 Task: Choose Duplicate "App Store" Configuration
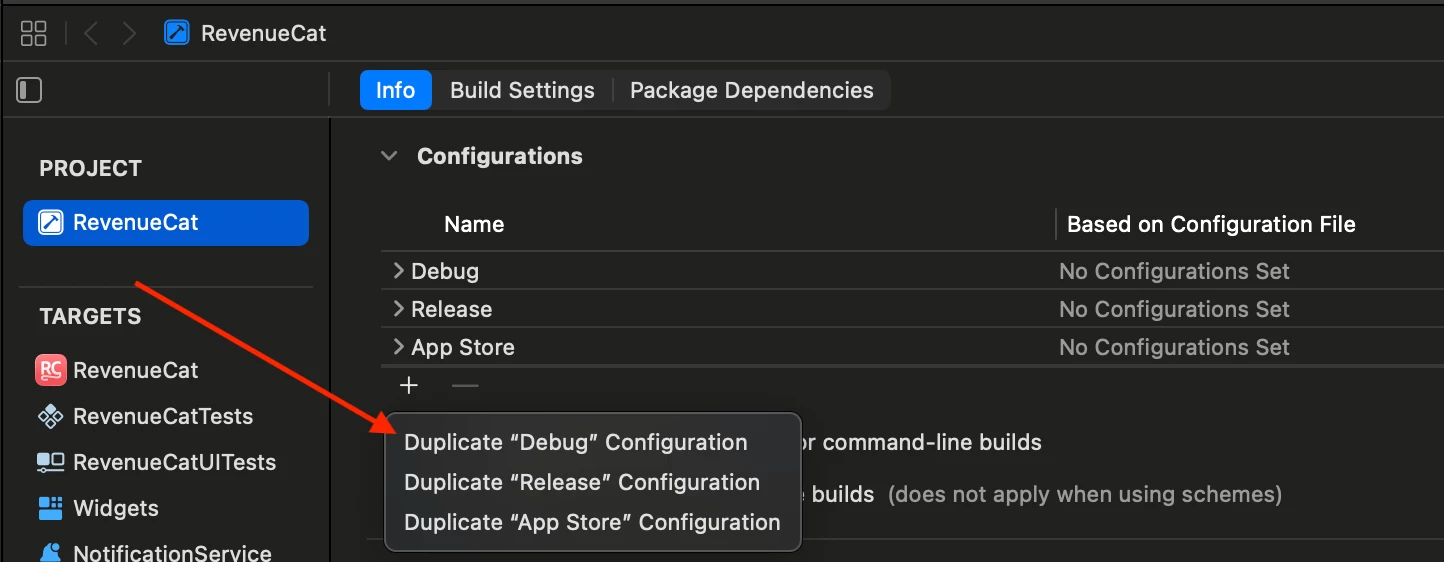(593, 523)
